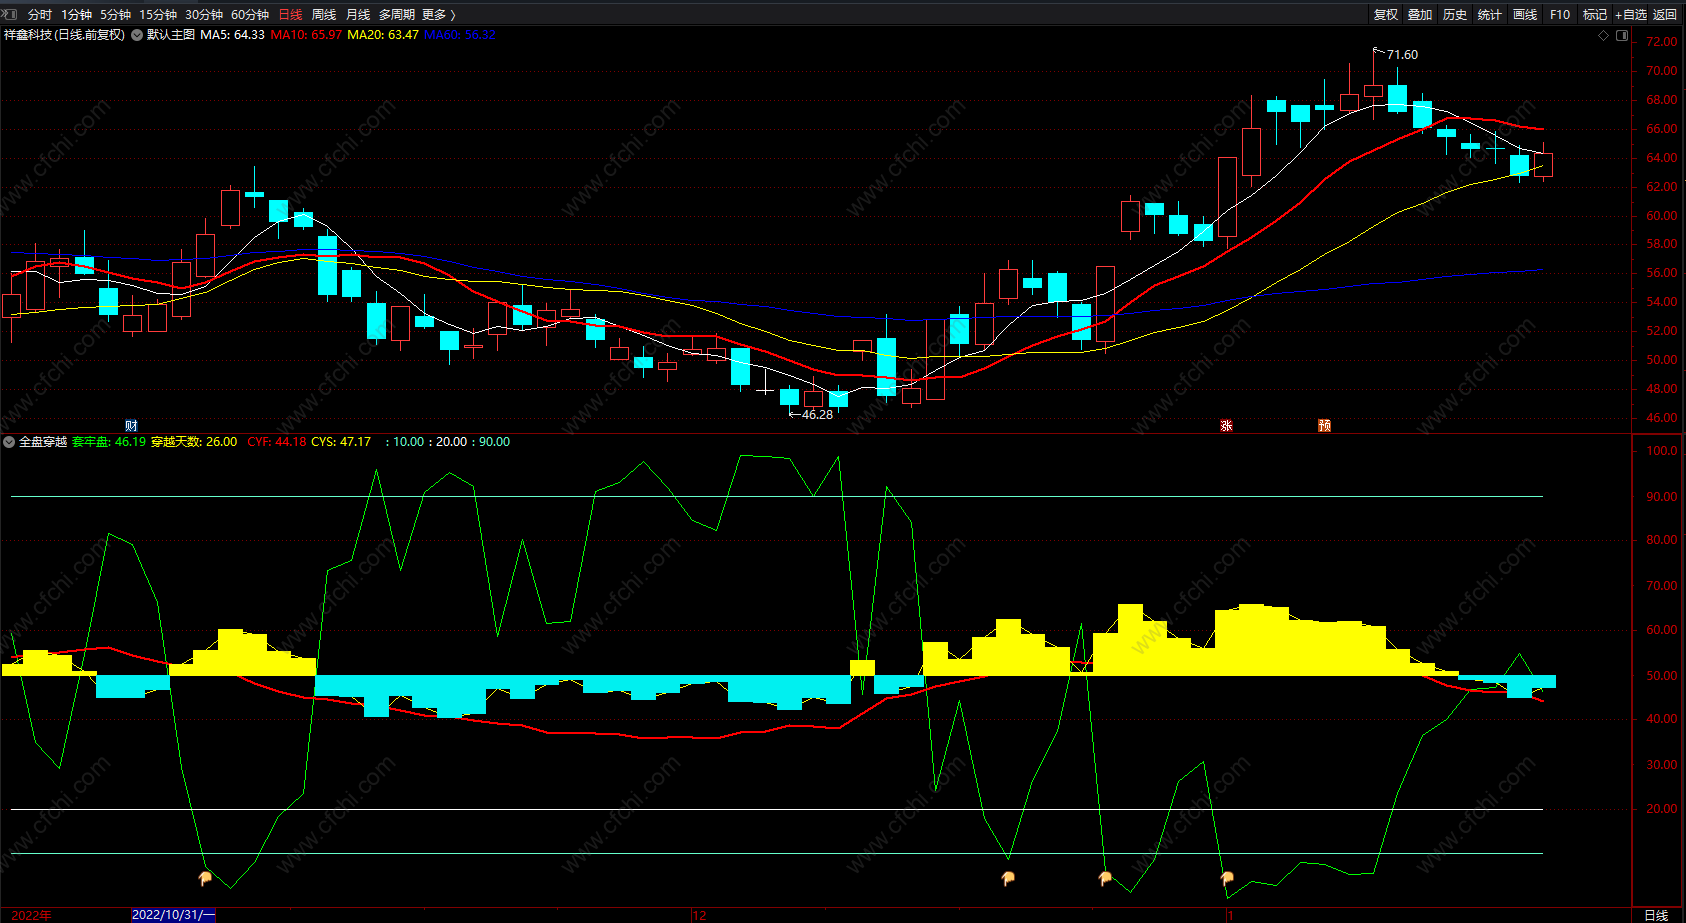Click the MA60: 56.32 label
This screenshot has height=923, width=1686.
point(460,35)
